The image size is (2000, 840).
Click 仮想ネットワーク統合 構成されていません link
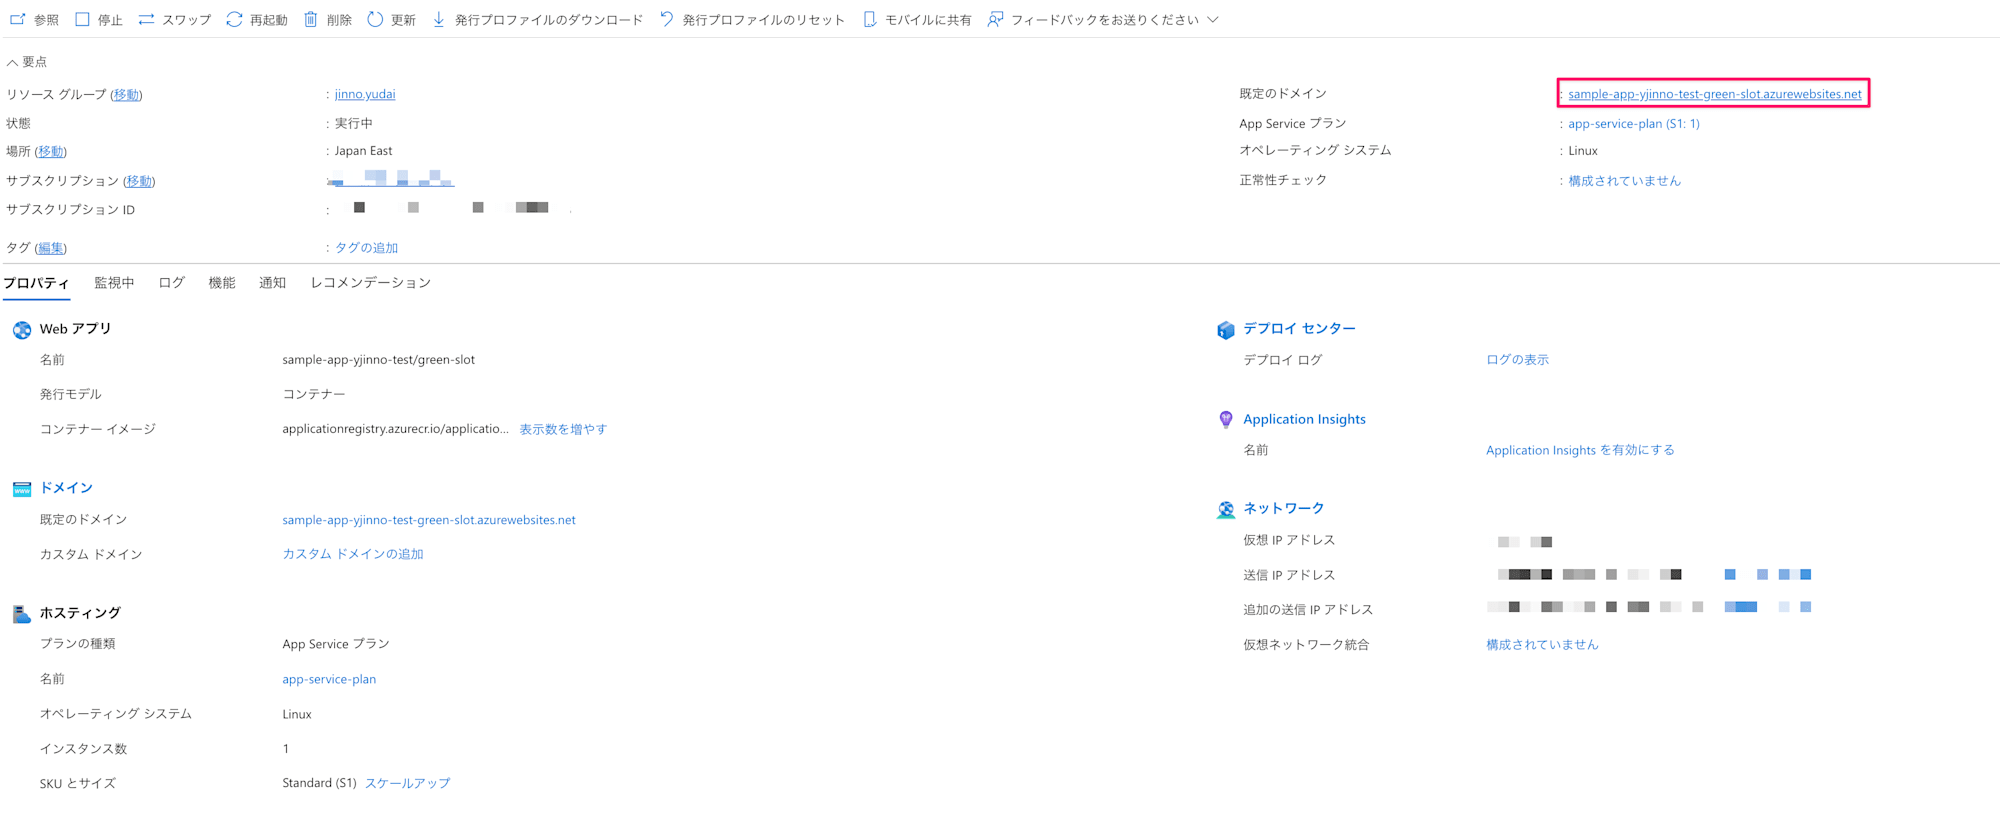tap(1542, 645)
